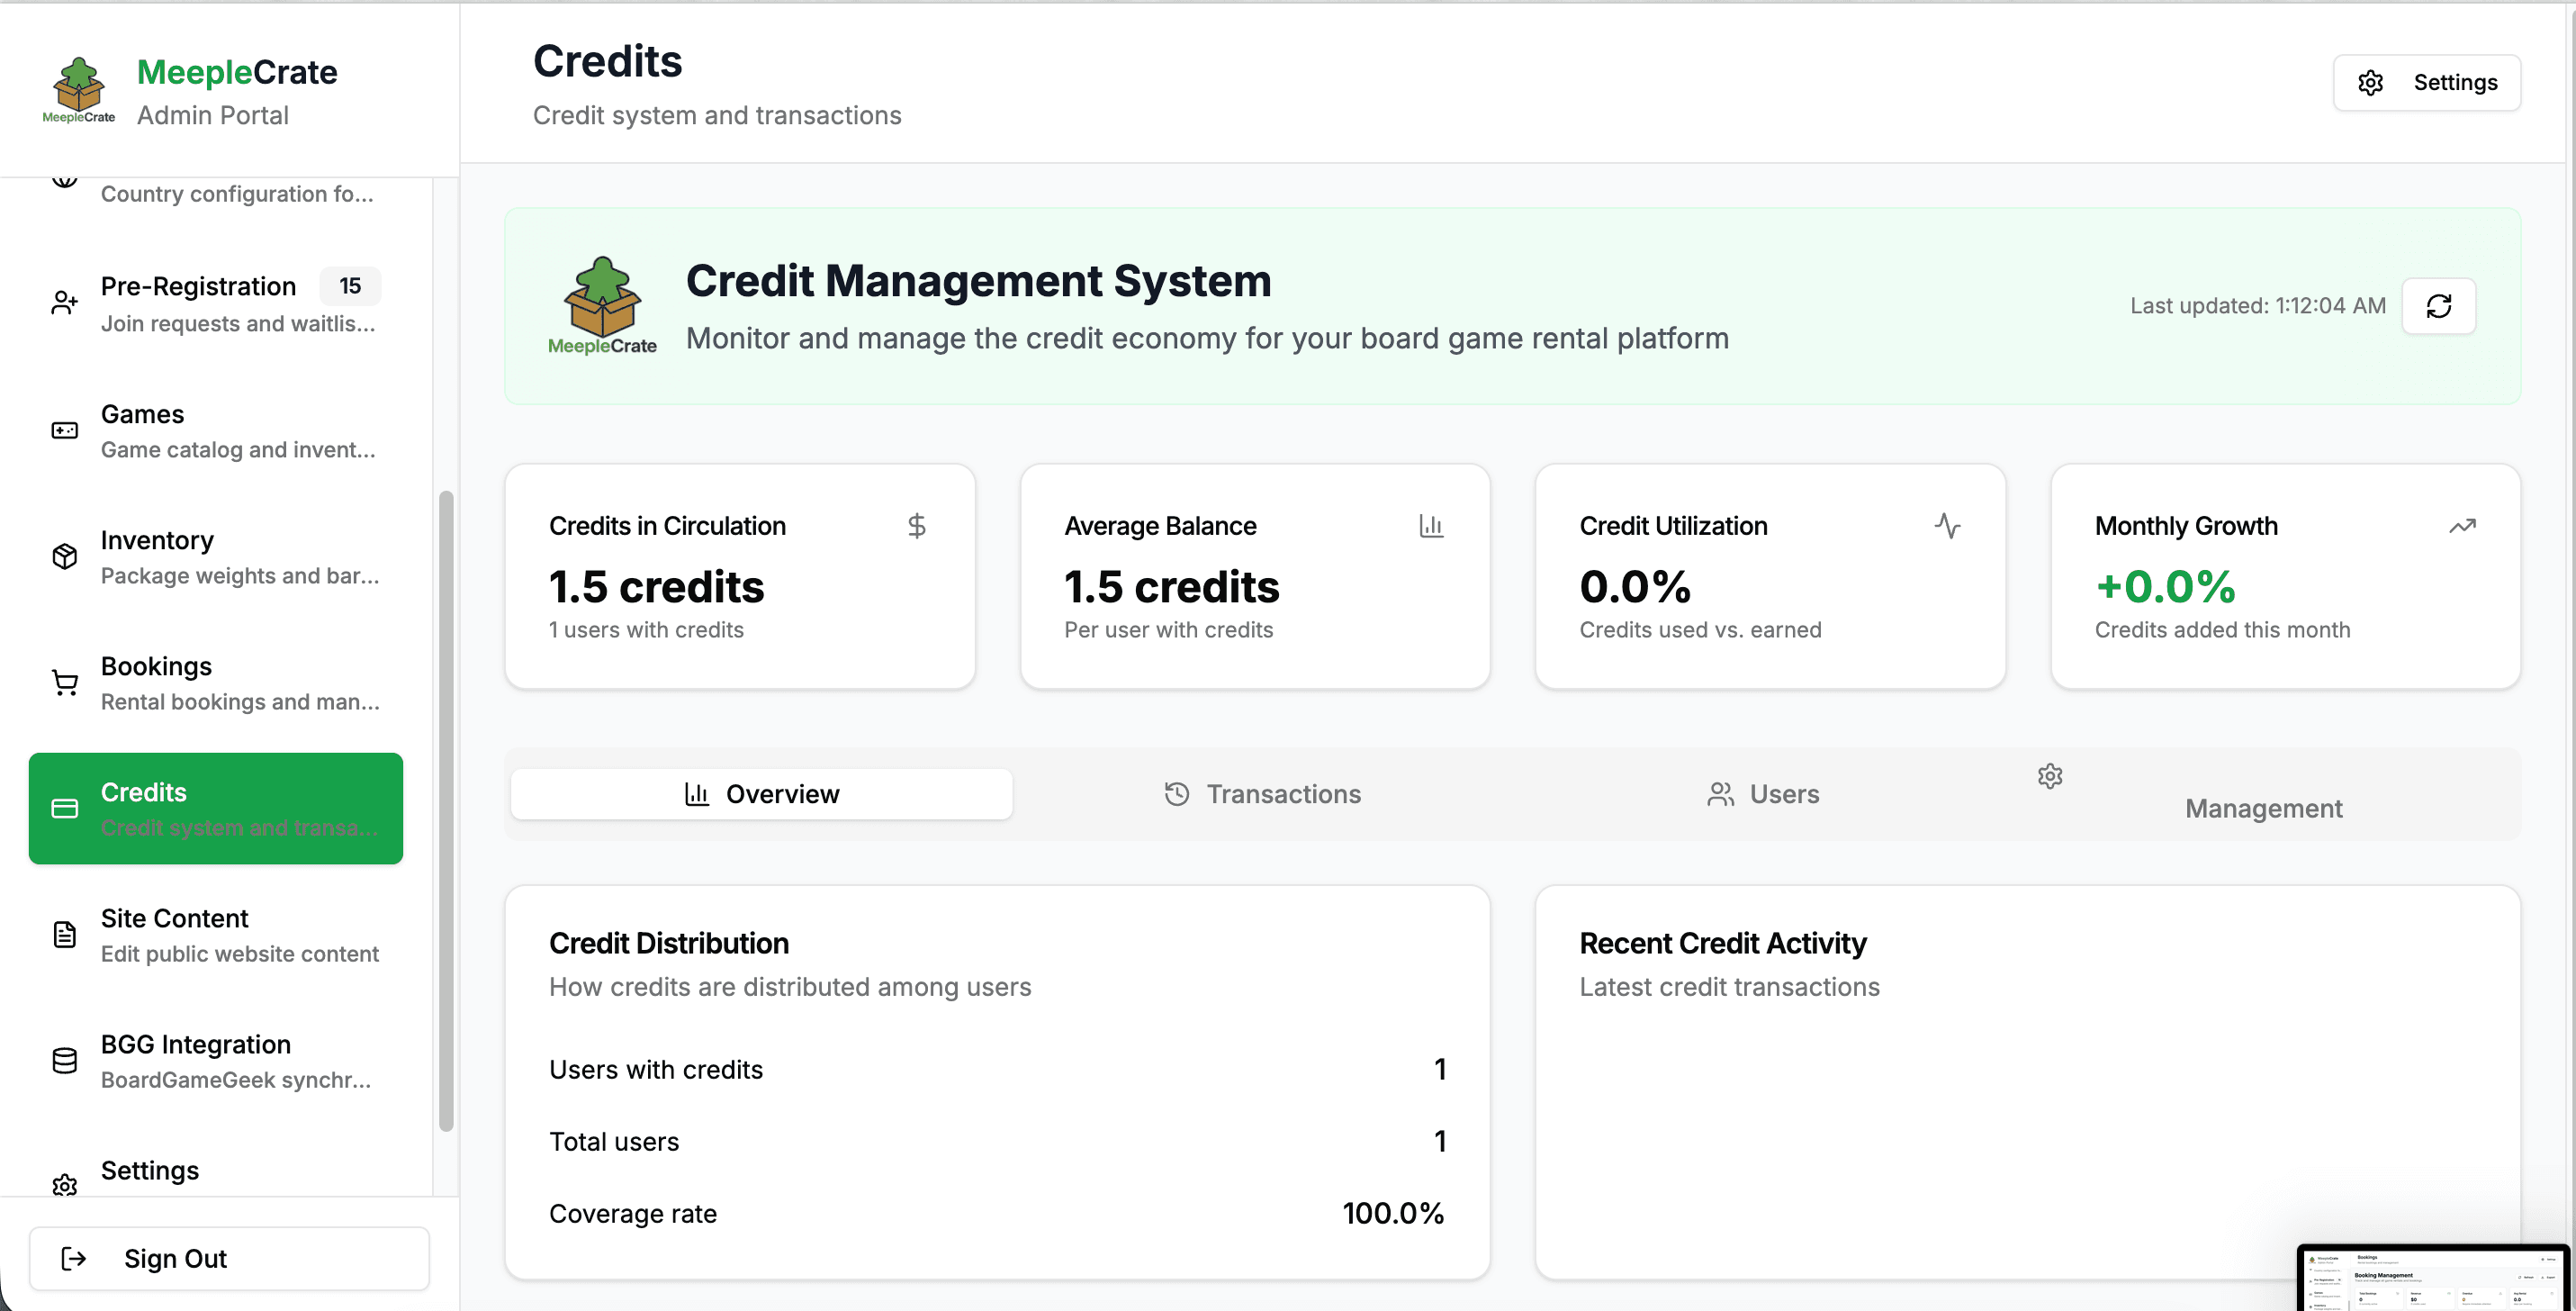Click the '100.0%' Coverage rate value
The width and height of the screenshot is (2576, 1311).
[1393, 1213]
